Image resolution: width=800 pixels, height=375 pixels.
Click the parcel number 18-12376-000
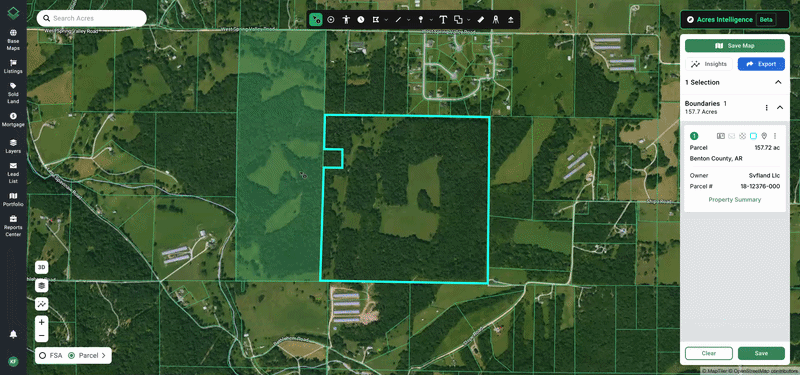tap(760, 186)
